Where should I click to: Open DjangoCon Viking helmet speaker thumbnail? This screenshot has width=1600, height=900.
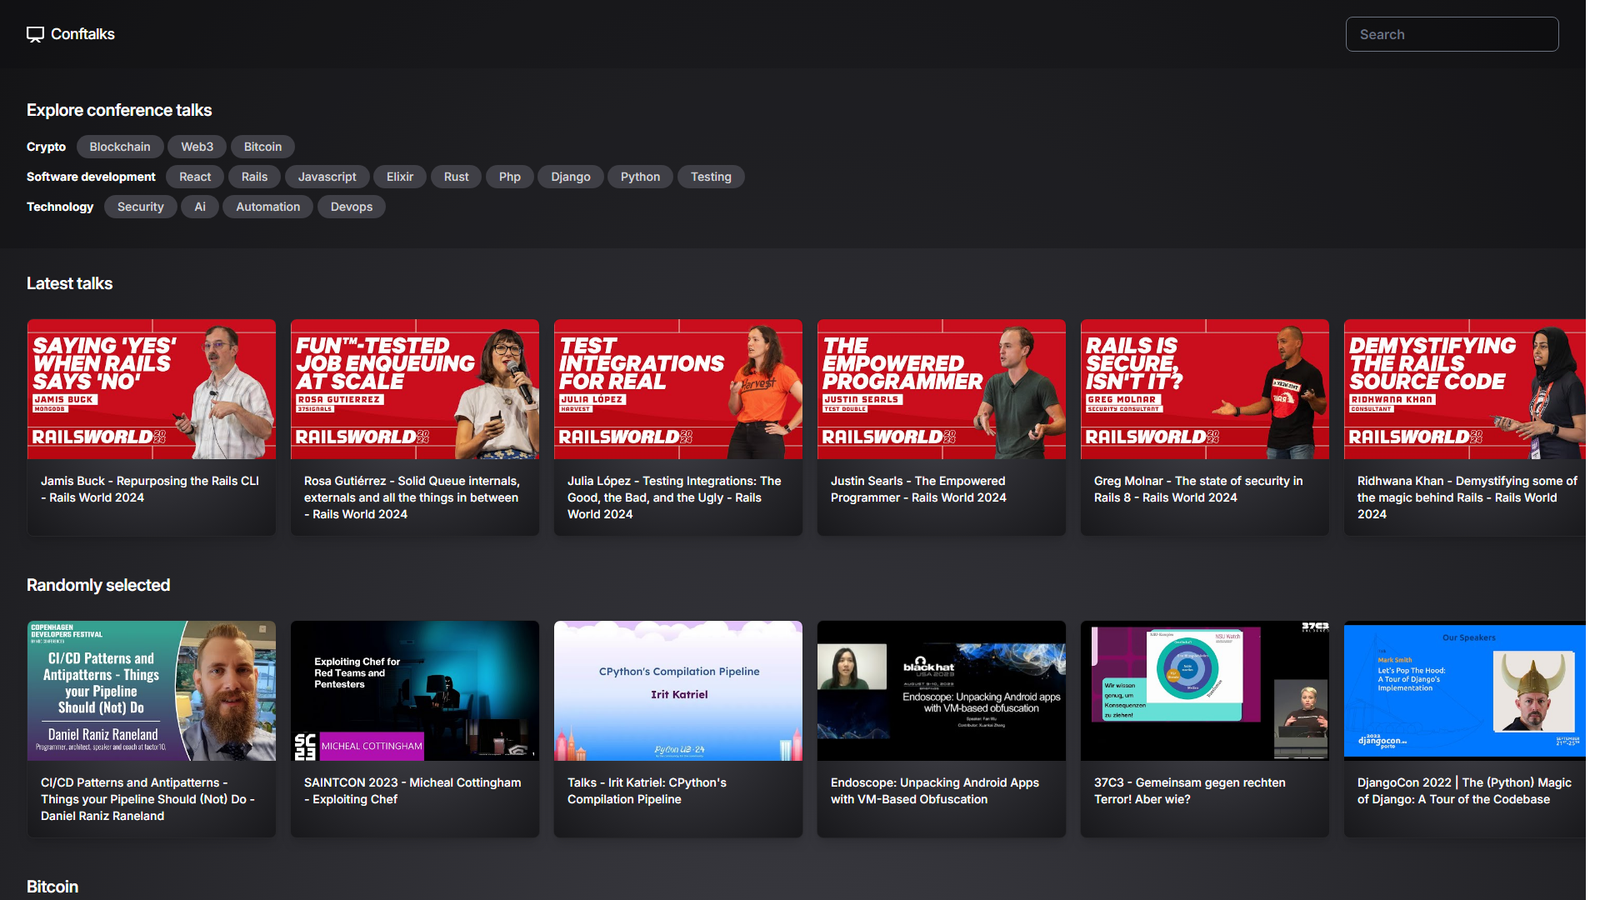tap(1465, 691)
